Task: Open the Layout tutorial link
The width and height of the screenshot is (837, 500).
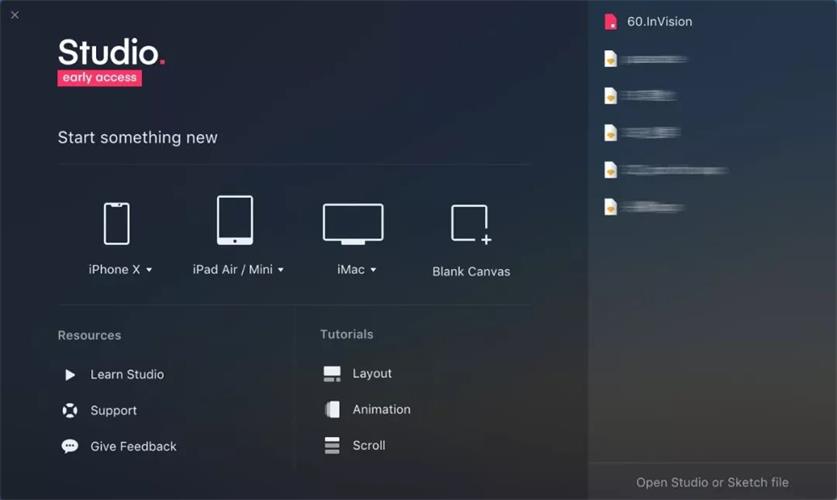Action: point(372,374)
